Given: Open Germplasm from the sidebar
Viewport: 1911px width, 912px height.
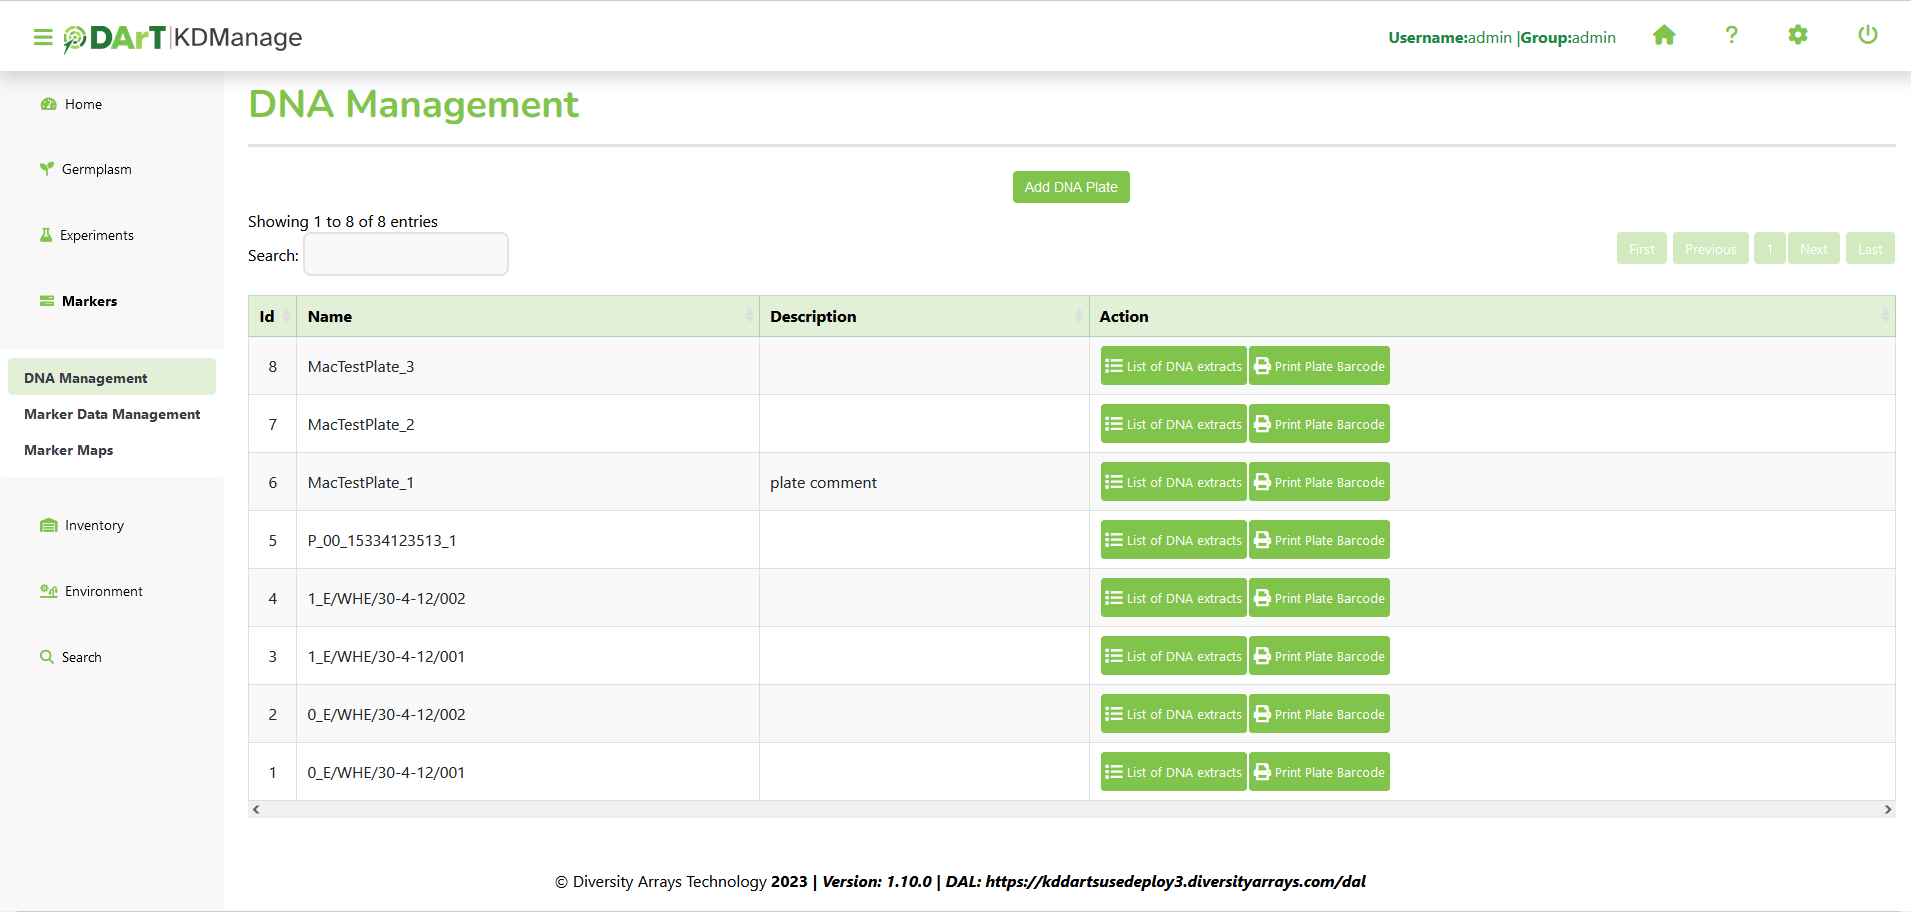Looking at the screenshot, I should tap(96, 169).
